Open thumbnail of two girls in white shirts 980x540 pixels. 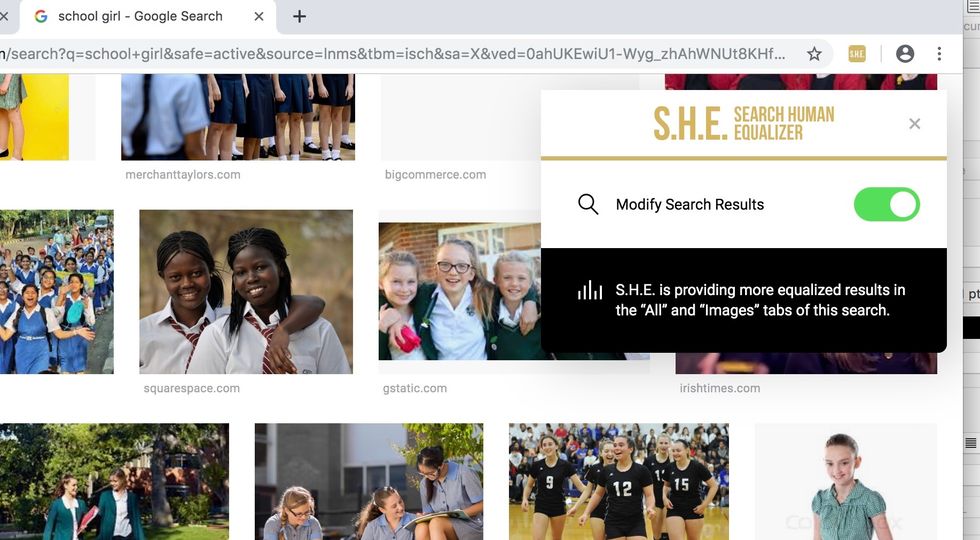coord(246,292)
